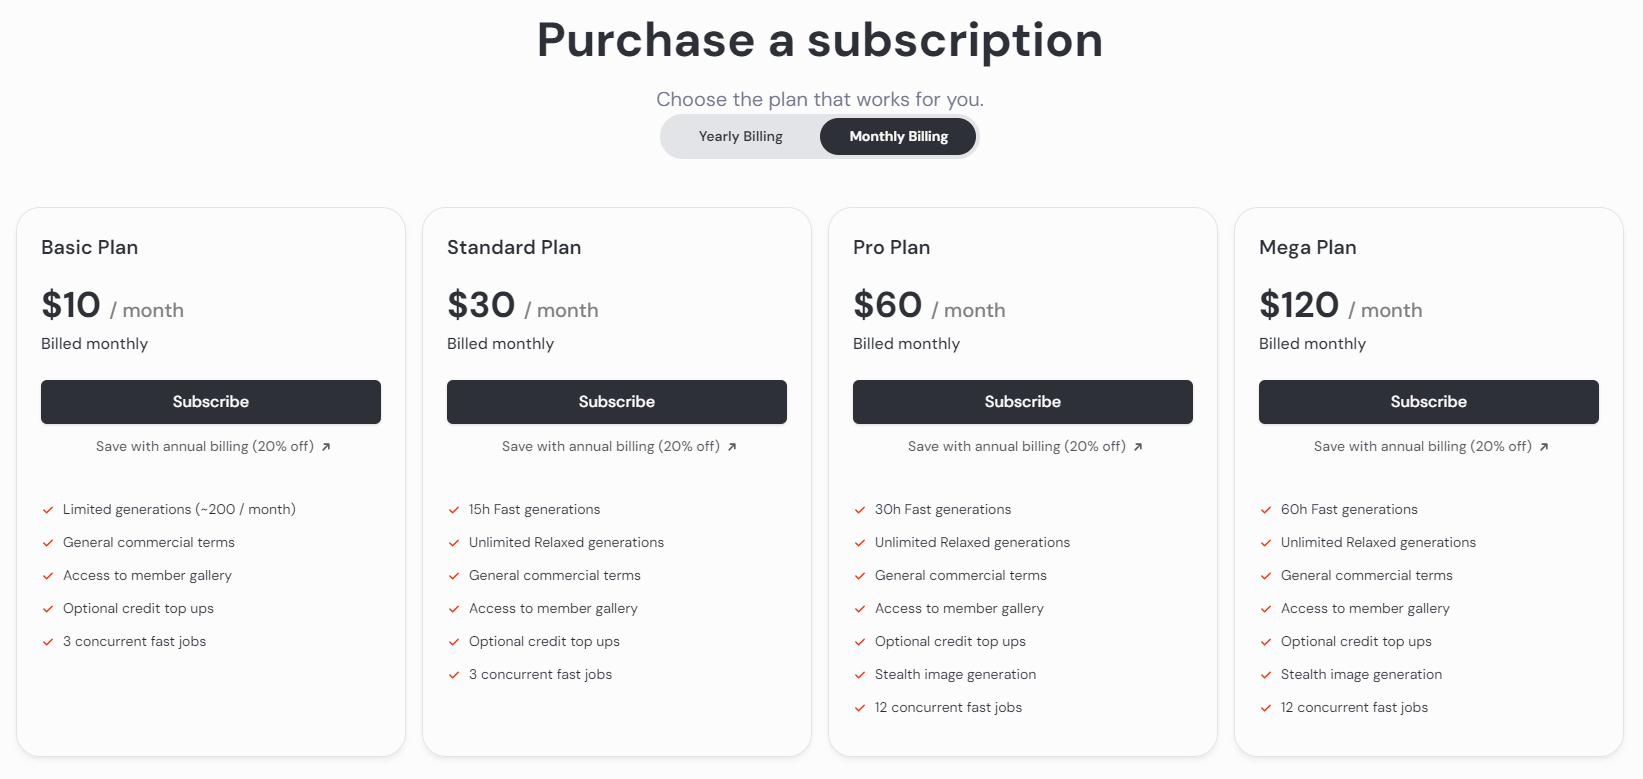Open annual billing savings link under Standard Plan

point(611,447)
